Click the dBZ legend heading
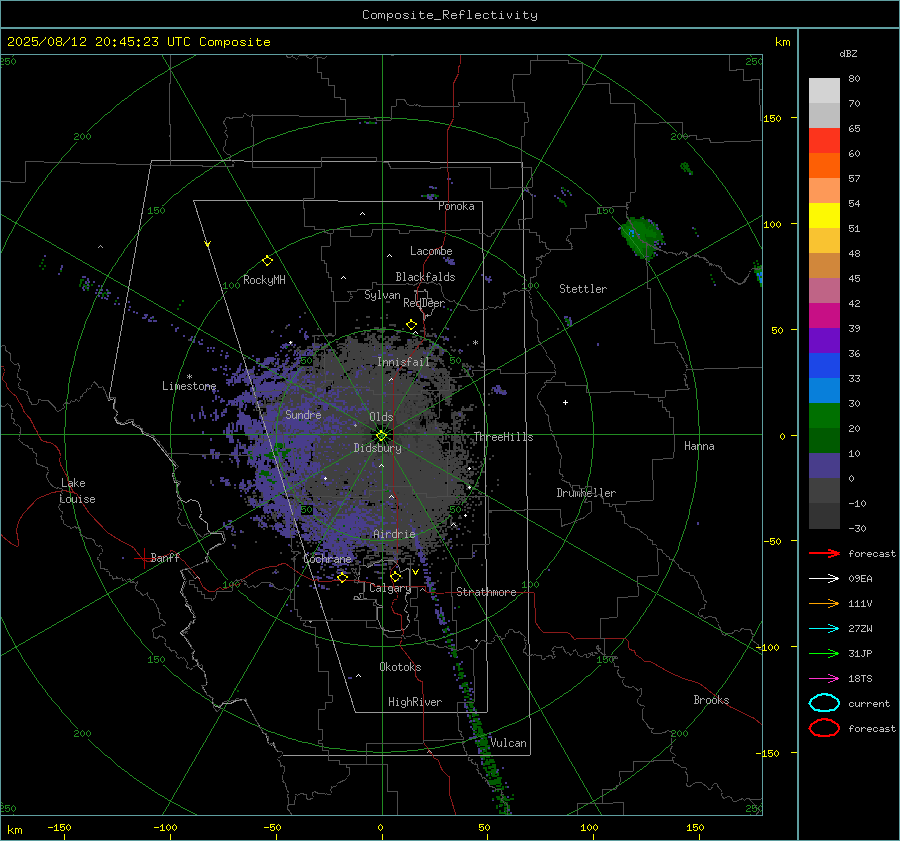 (x=848, y=53)
